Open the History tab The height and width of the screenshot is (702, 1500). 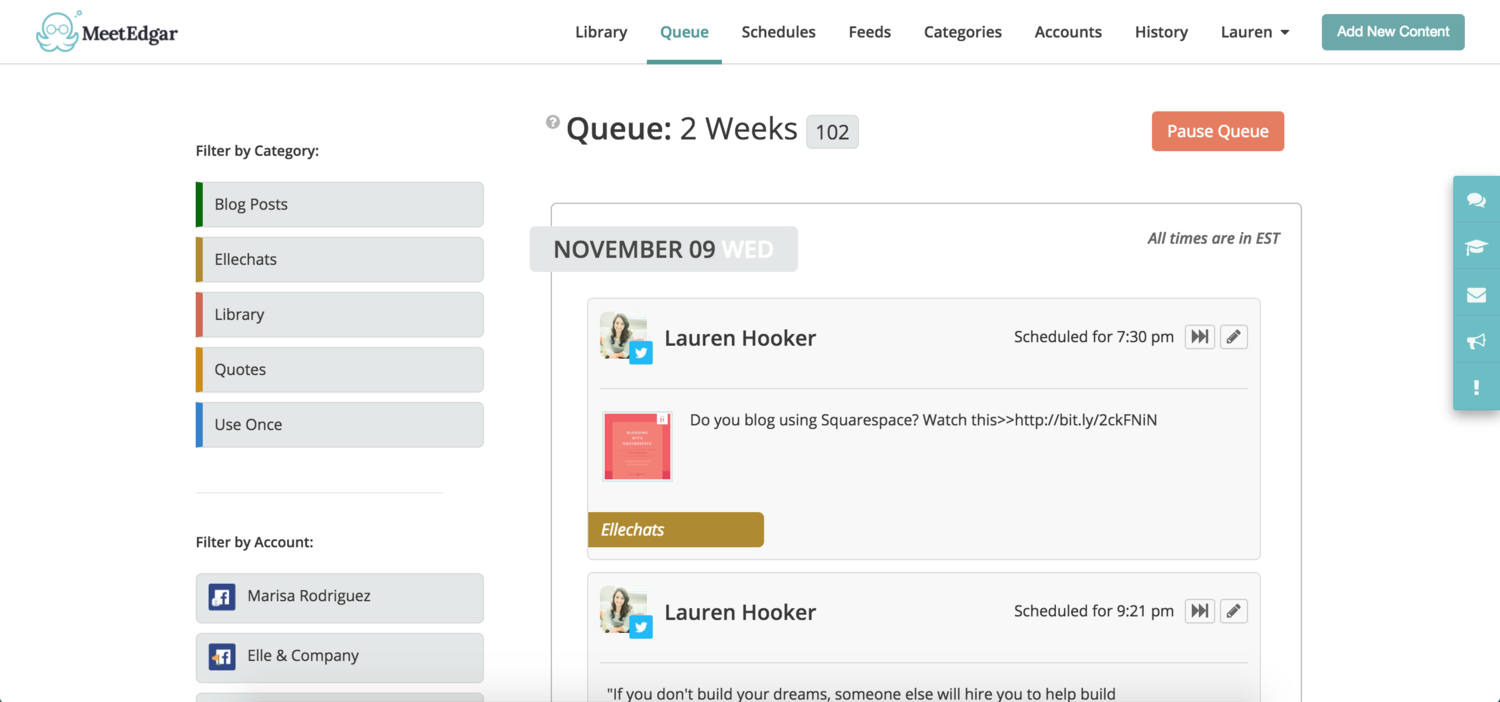(x=1161, y=32)
